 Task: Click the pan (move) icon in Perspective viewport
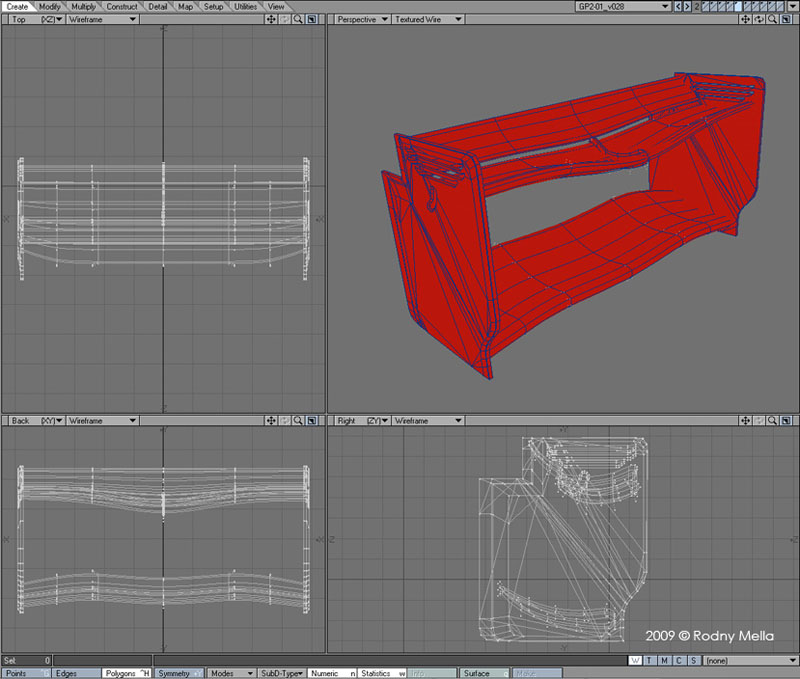[743, 20]
